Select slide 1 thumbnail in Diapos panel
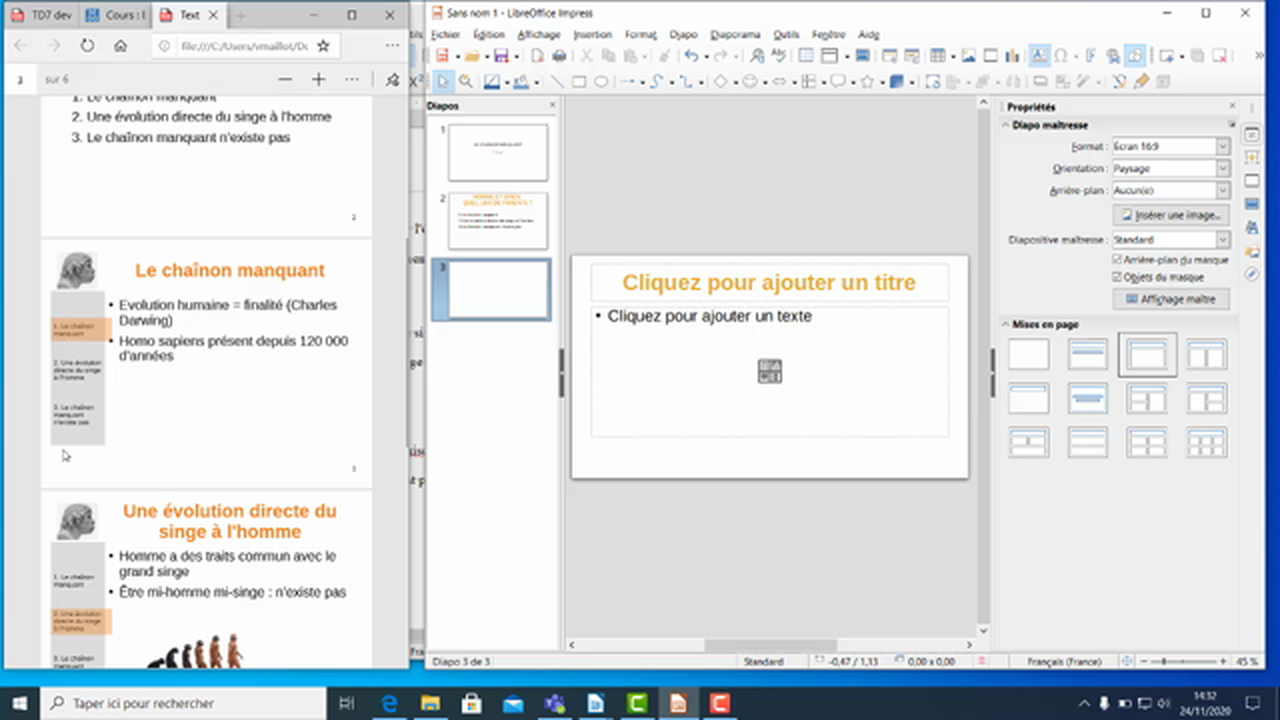 (x=498, y=152)
